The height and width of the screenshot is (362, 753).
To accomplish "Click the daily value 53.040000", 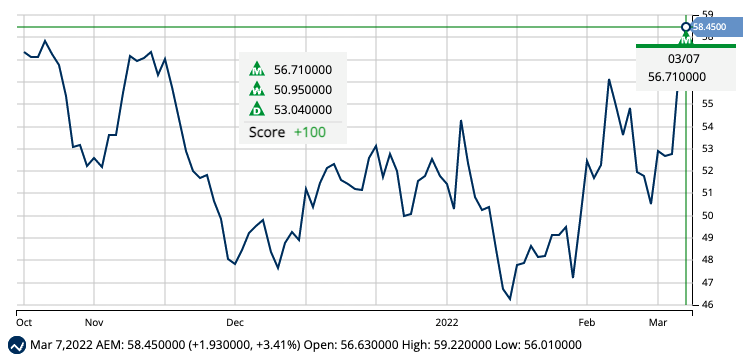I will click(303, 110).
